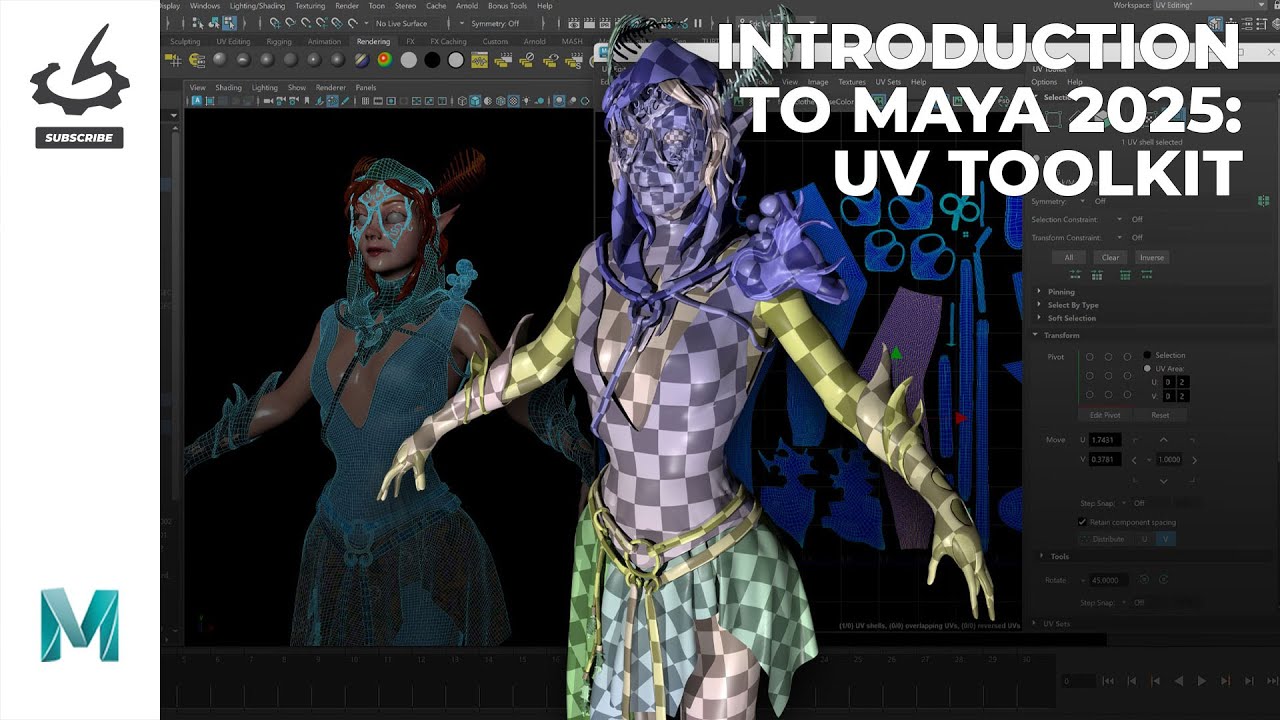Click move right arrow in Transform section
This screenshot has width=1280, height=720.
point(1194,460)
